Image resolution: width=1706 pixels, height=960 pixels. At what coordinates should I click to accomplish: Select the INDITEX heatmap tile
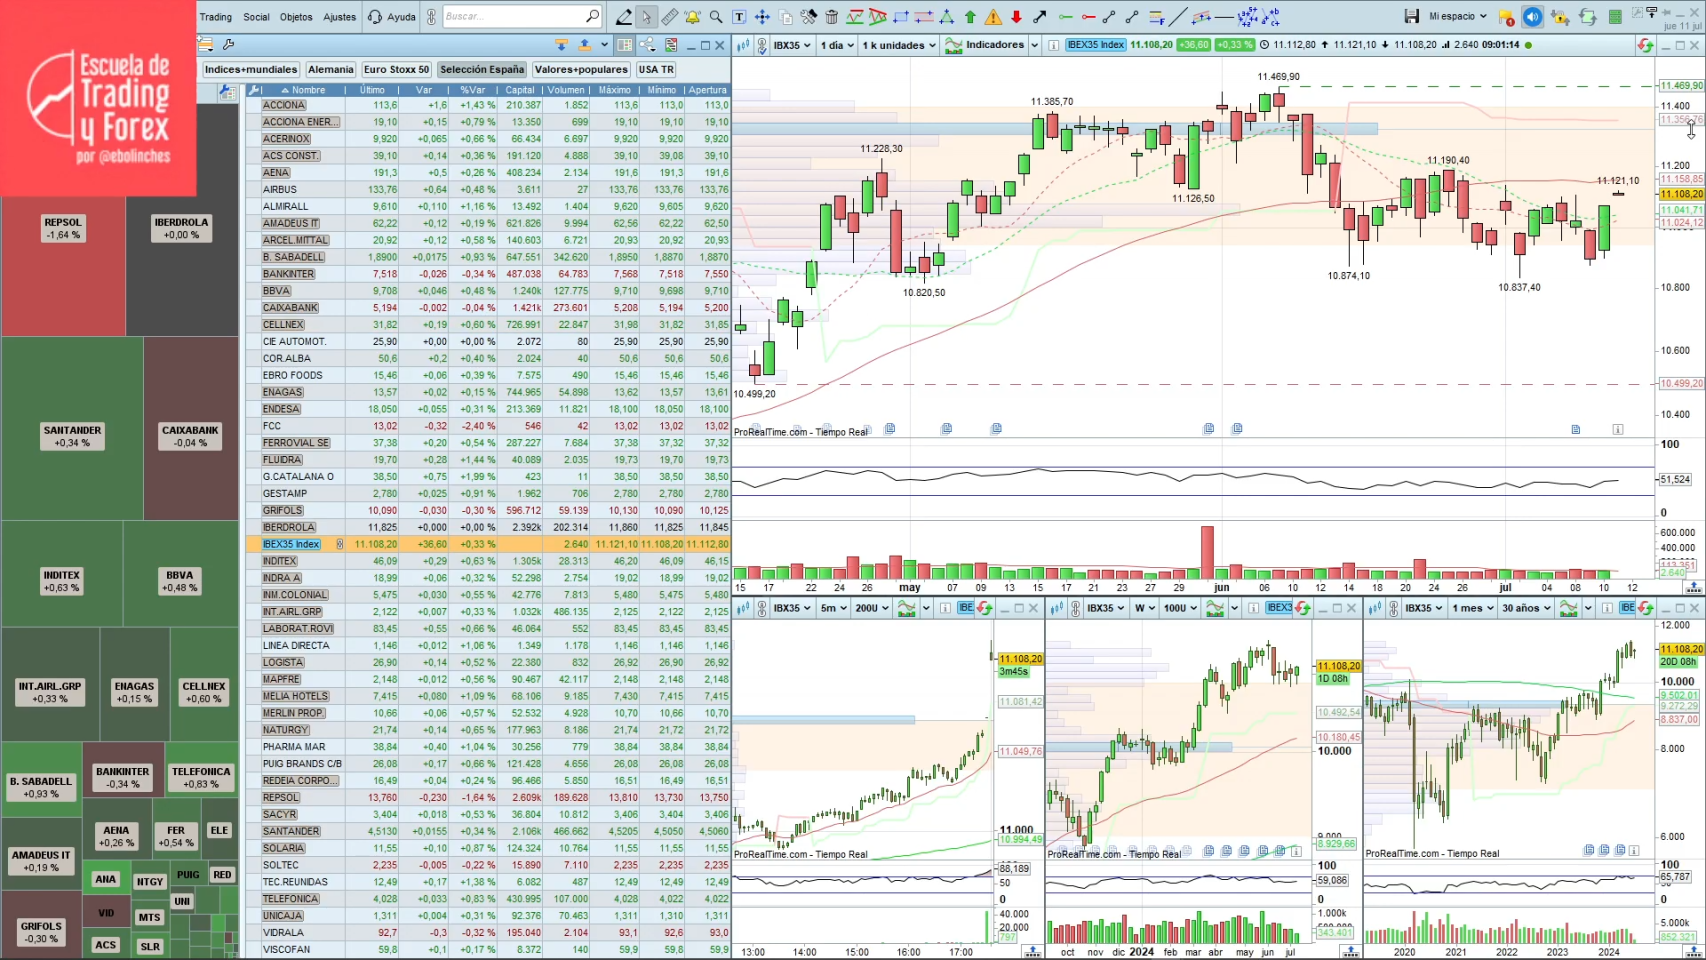pyautogui.click(x=62, y=574)
